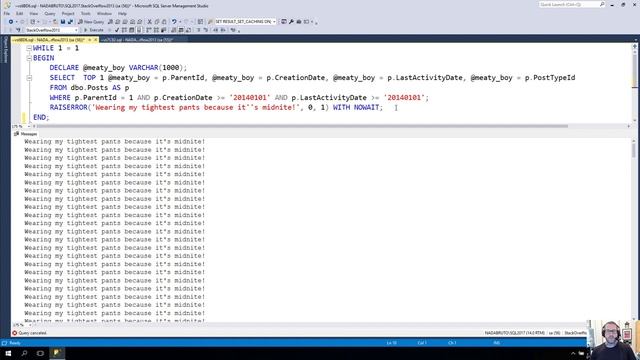Click the Query canceled status text
Image resolution: width=640 pixels, height=360 pixels.
pyautogui.click(x=33, y=333)
